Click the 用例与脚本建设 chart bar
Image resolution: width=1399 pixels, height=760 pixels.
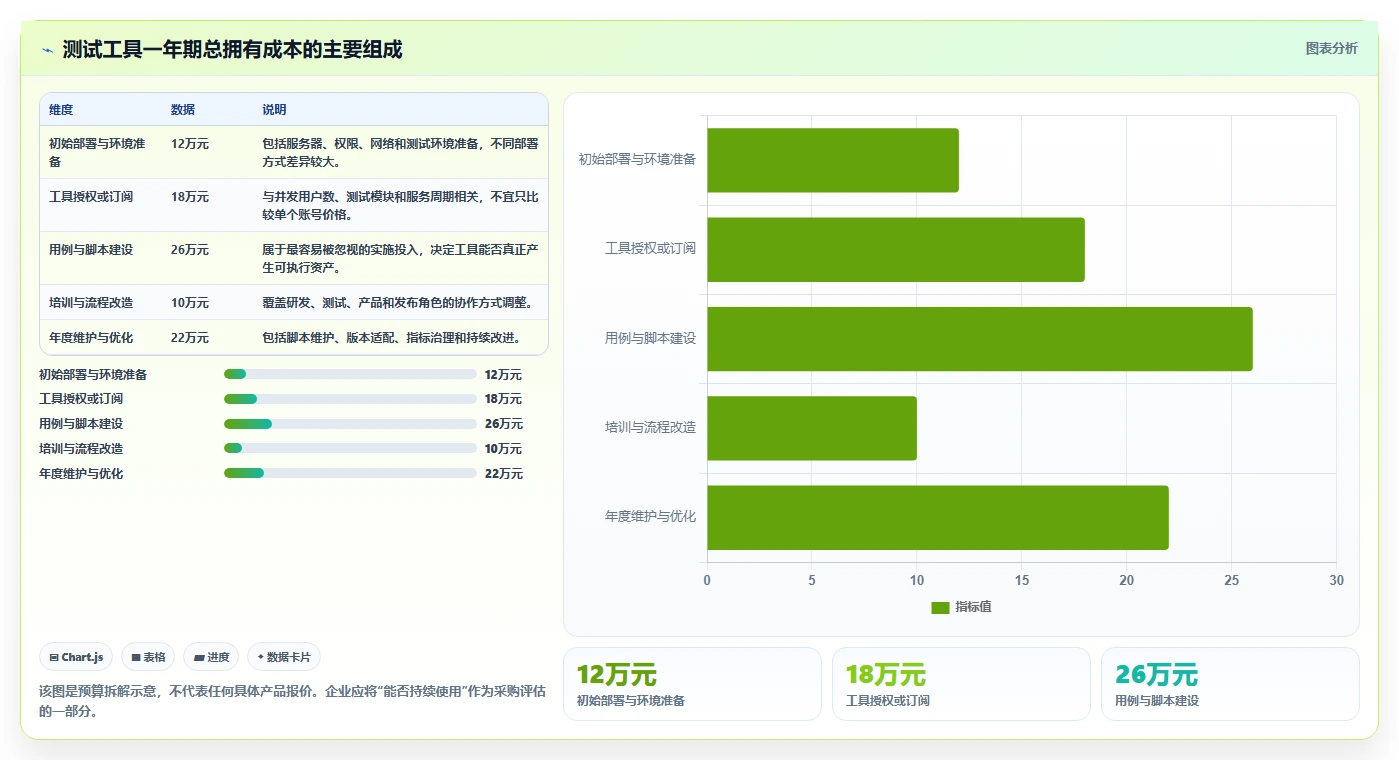pos(980,339)
